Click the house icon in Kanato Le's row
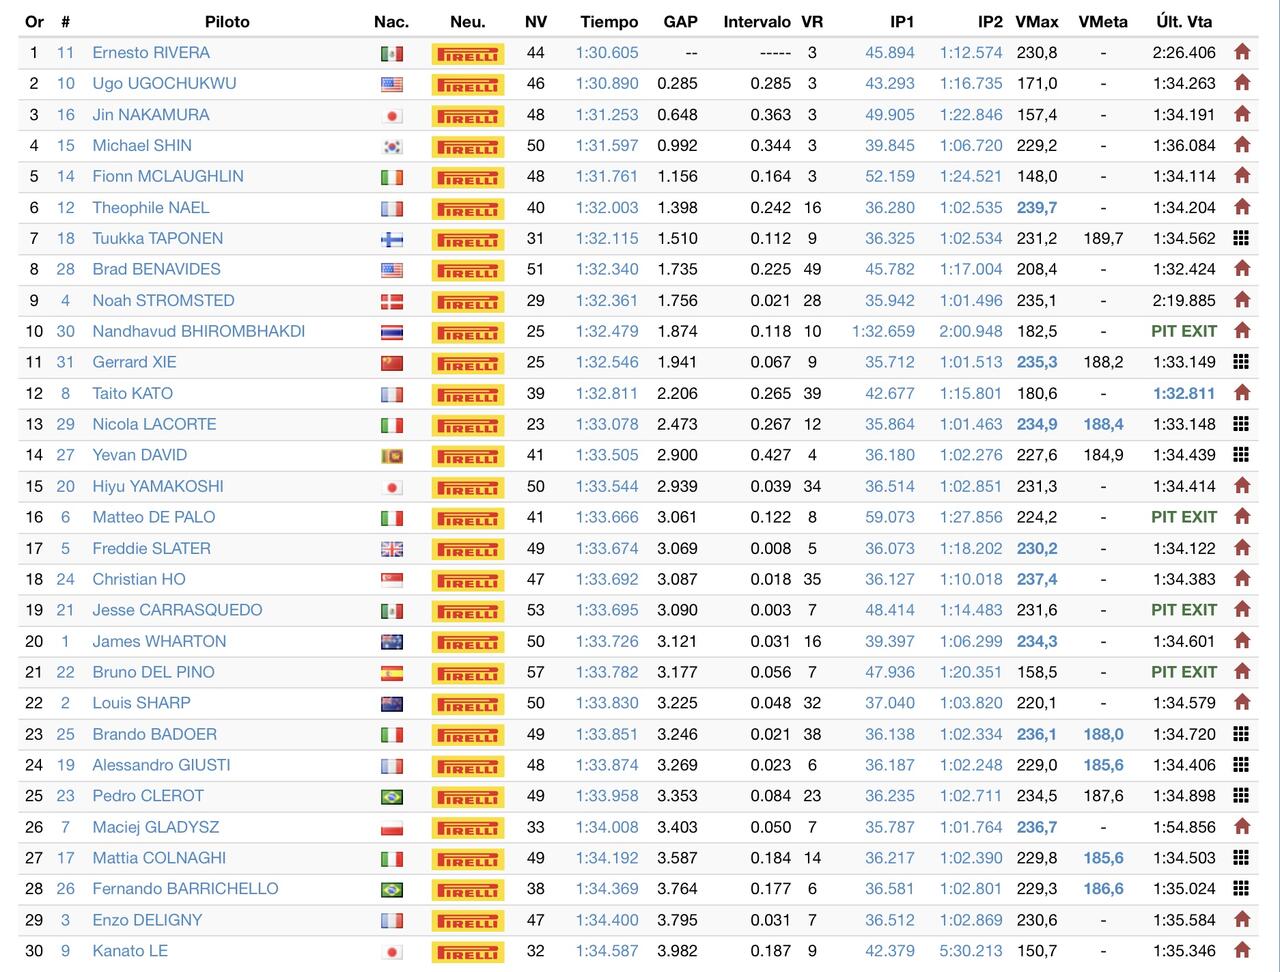This screenshot has width=1280, height=972. point(1242,951)
